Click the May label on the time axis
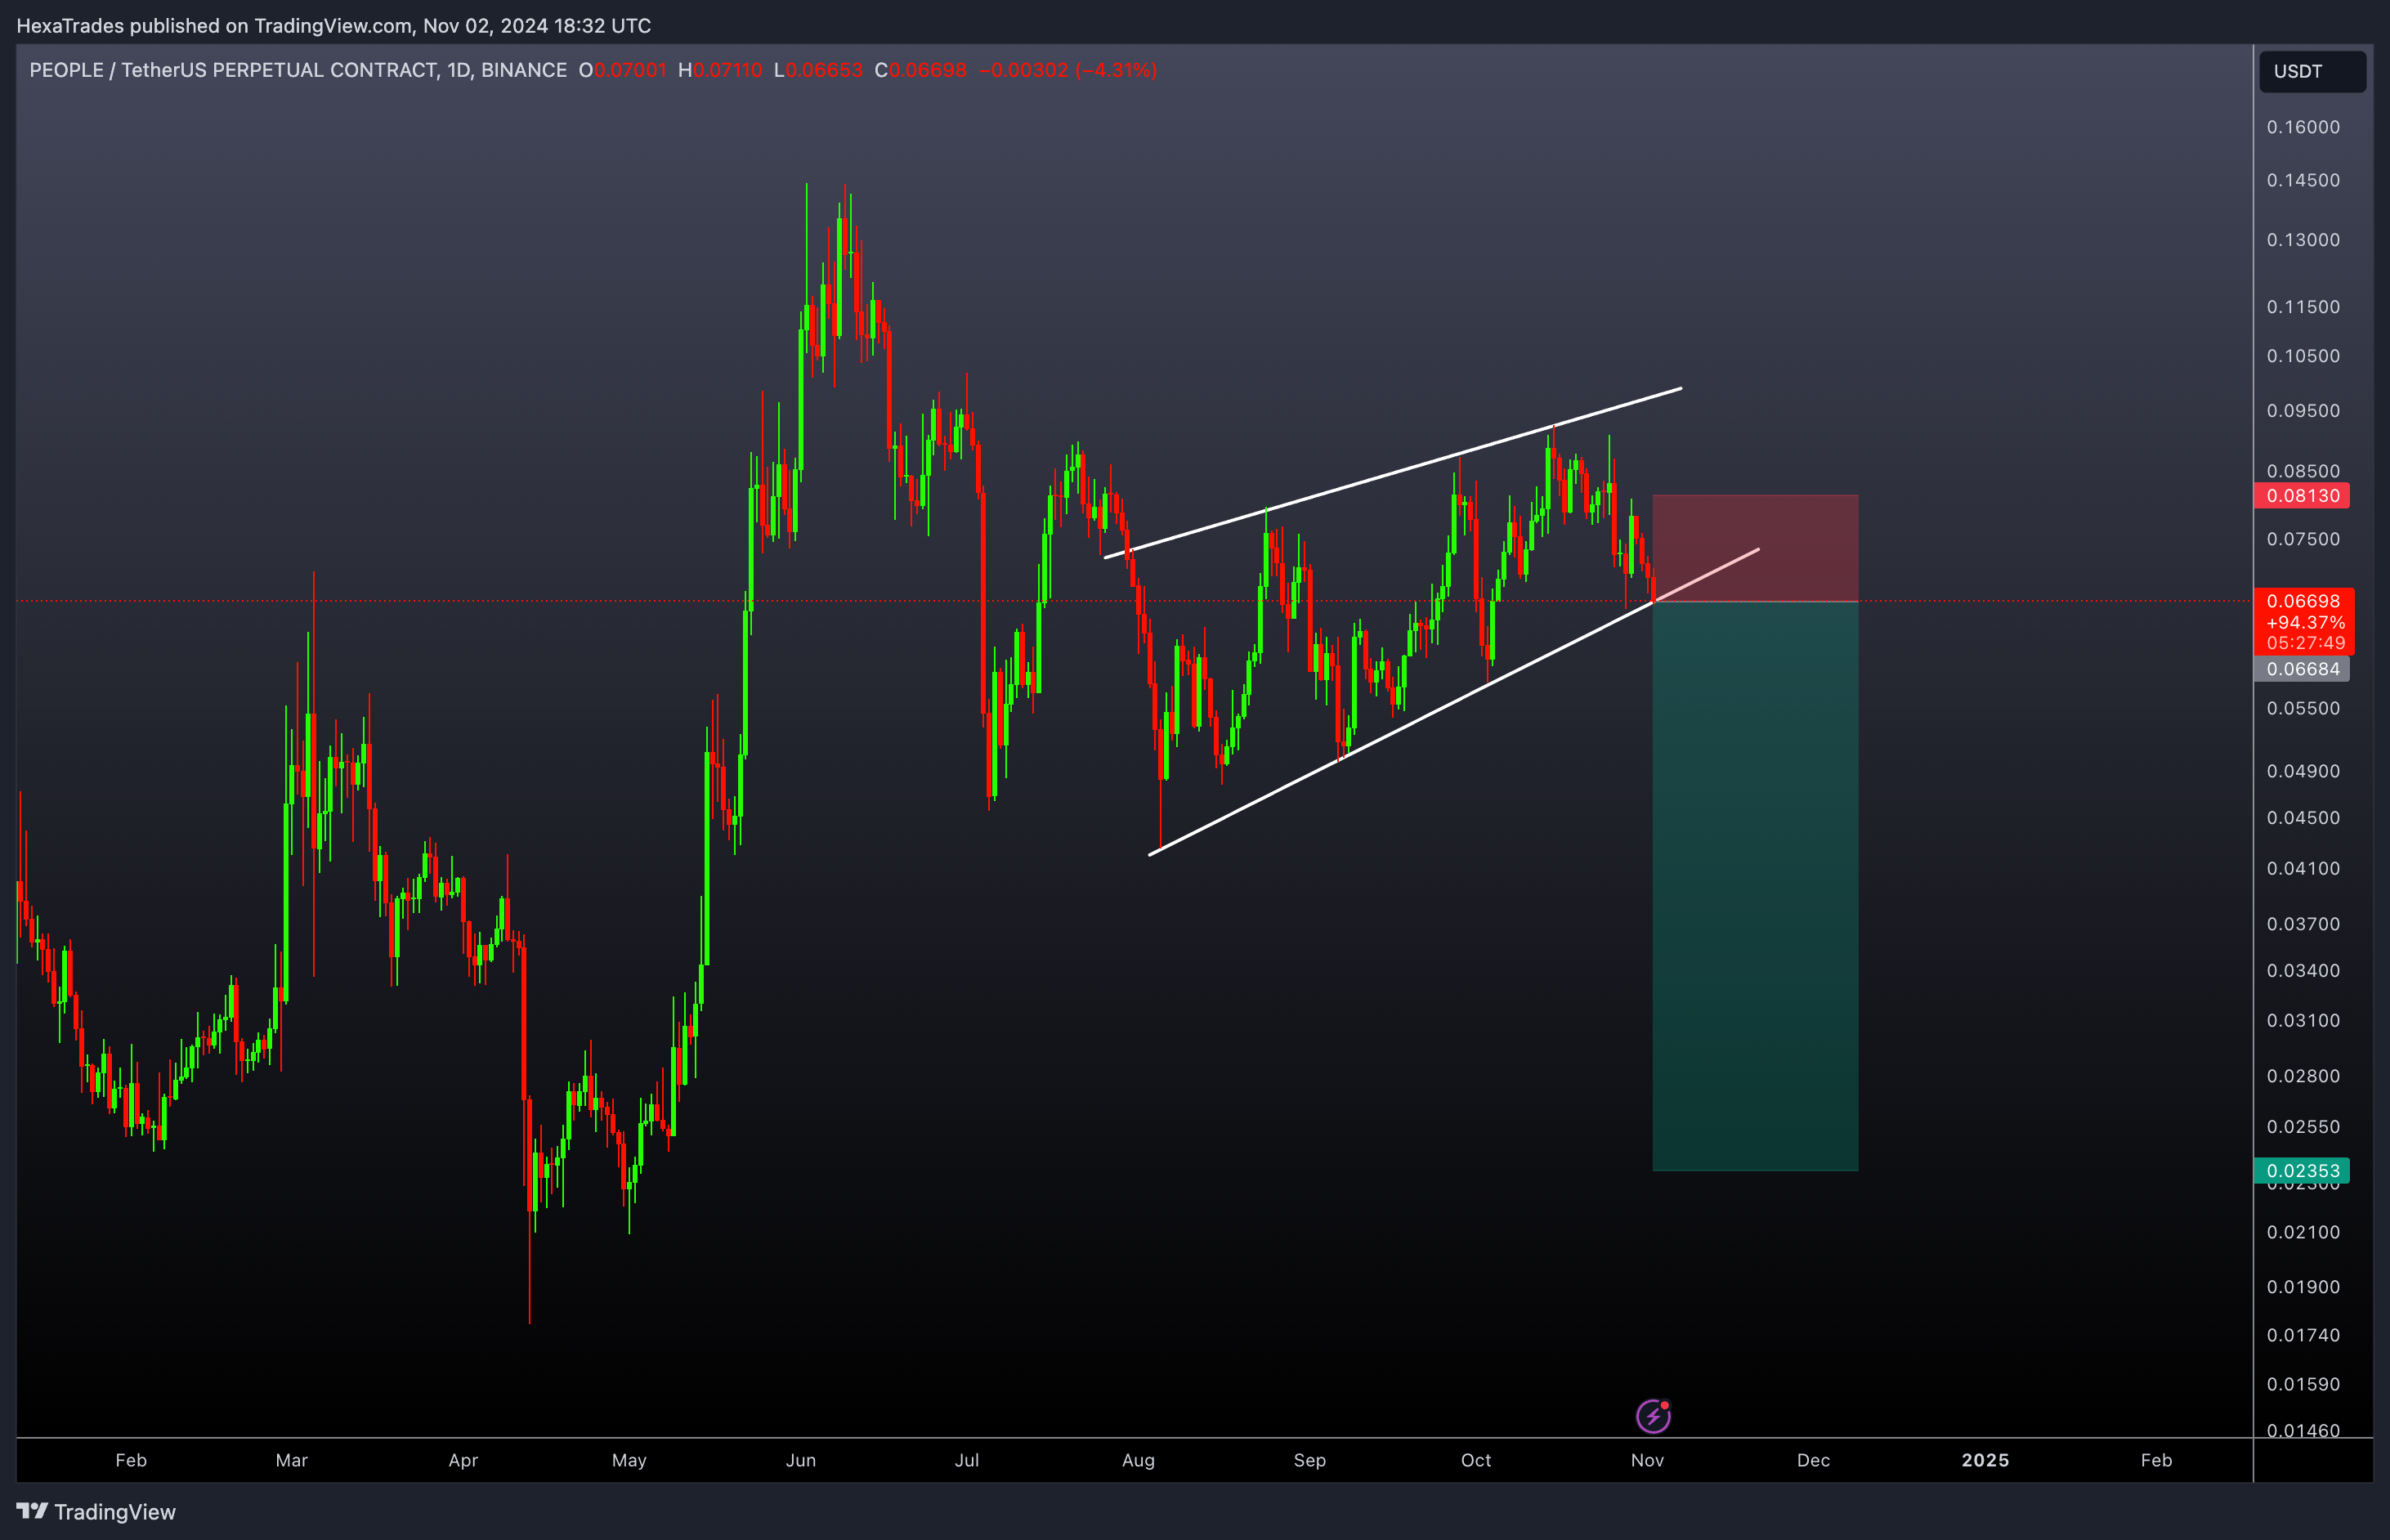The height and width of the screenshot is (1540, 2390). pyautogui.click(x=629, y=1460)
